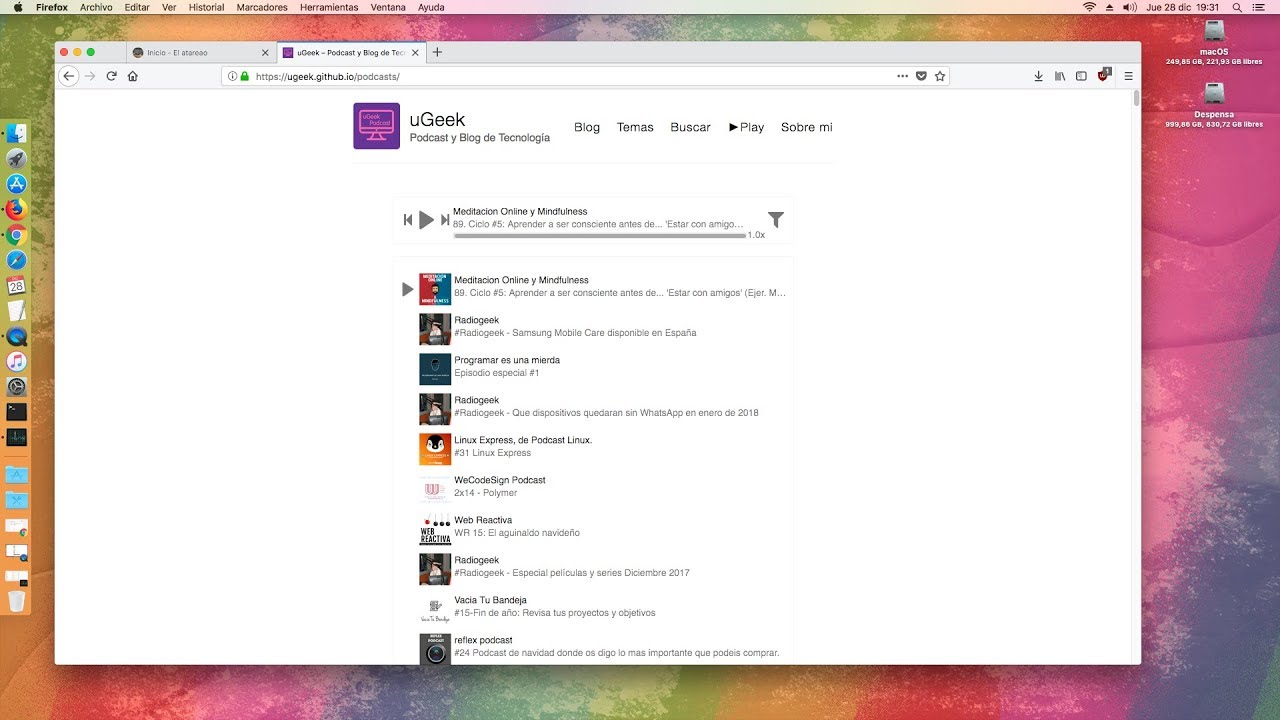
Task: Open iTunes from the Dock
Action: point(16,361)
